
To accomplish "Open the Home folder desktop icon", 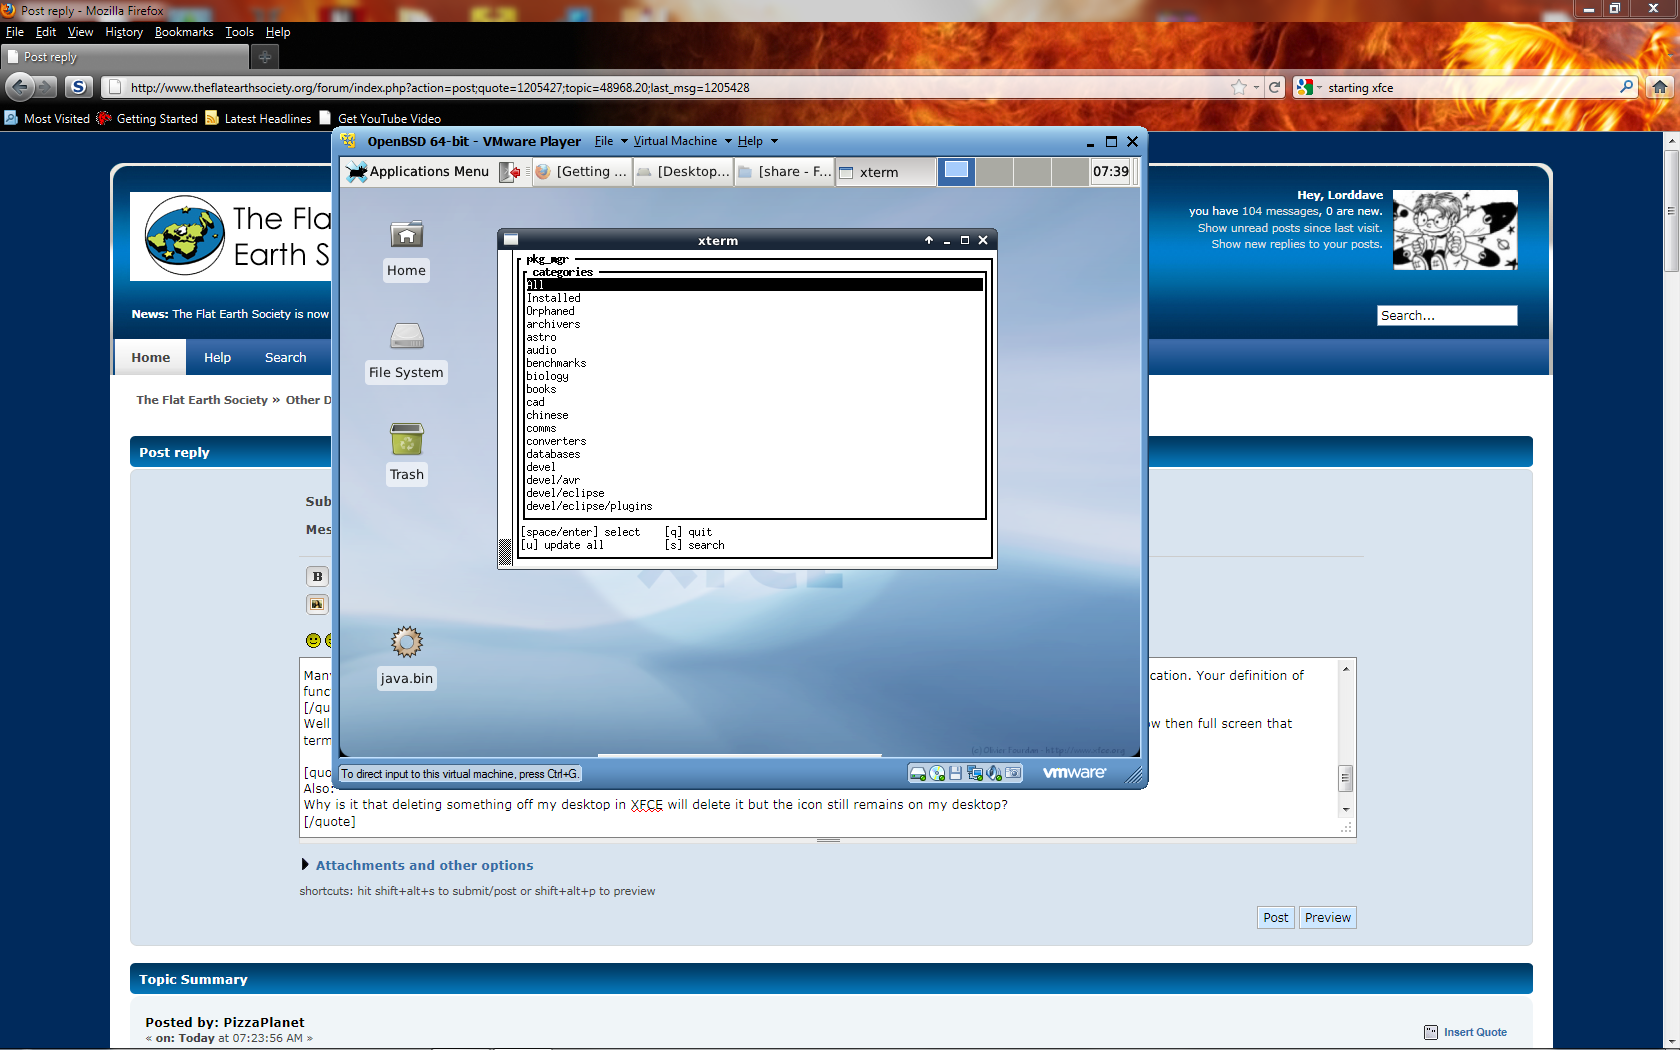I will (x=406, y=235).
